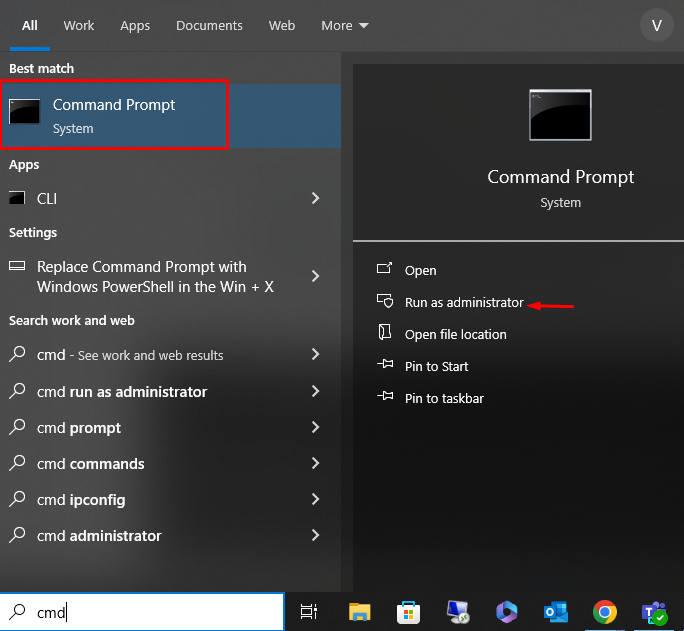Open Remote Desktop from the taskbar
The image size is (684, 631).
pos(458,612)
